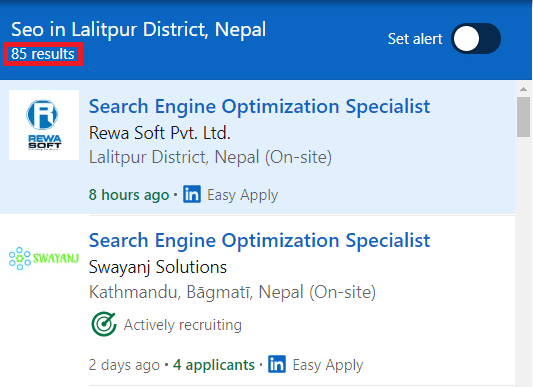533x387 pixels.
Task: Click the Swayanj company logo
Action: [x=44, y=258]
